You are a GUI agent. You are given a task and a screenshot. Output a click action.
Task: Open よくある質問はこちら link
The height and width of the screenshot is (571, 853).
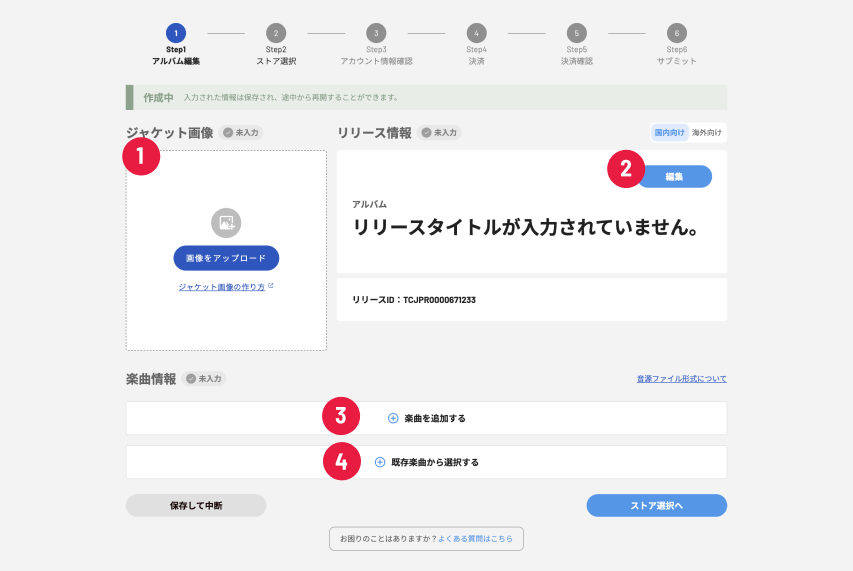click(475, 538)
